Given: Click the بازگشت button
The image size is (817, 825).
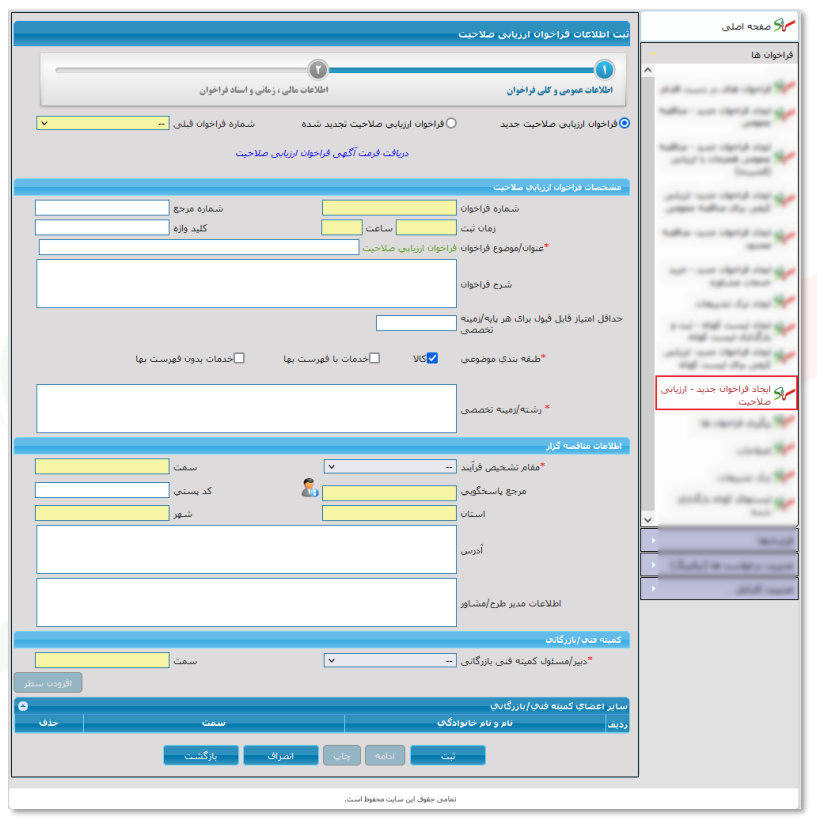Looking at the screenshot, I should [x=201, y=756].
